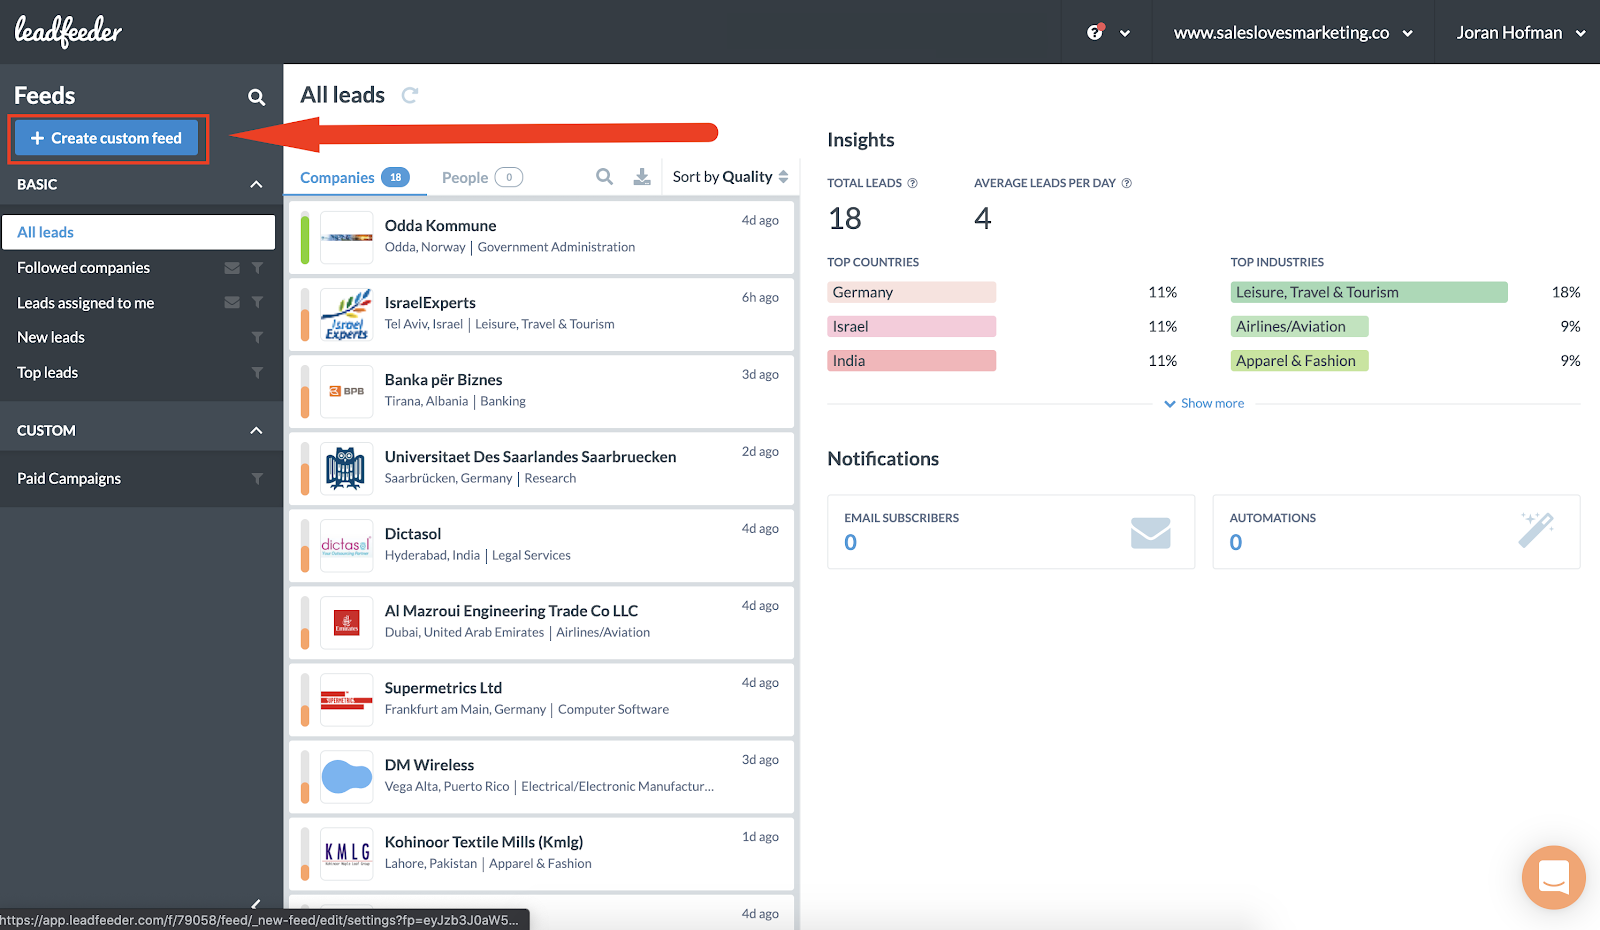1600x930 pixels.
Task: Open Dictasol lead
Action: point(541,545)
